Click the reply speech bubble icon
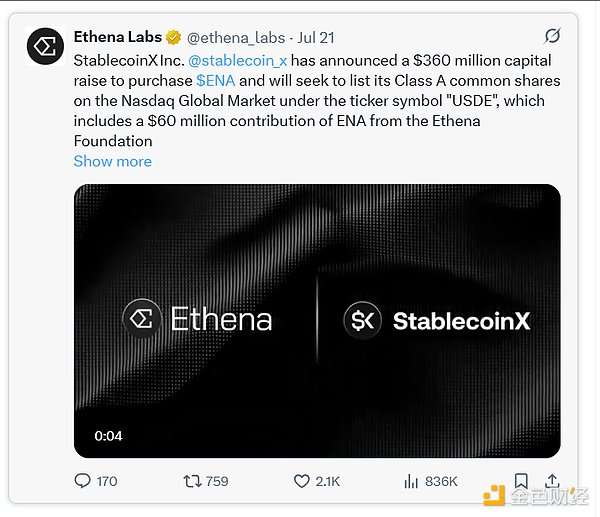Viewport: 600px width, 517px height. pyautogui.click(x=83, y=481)
